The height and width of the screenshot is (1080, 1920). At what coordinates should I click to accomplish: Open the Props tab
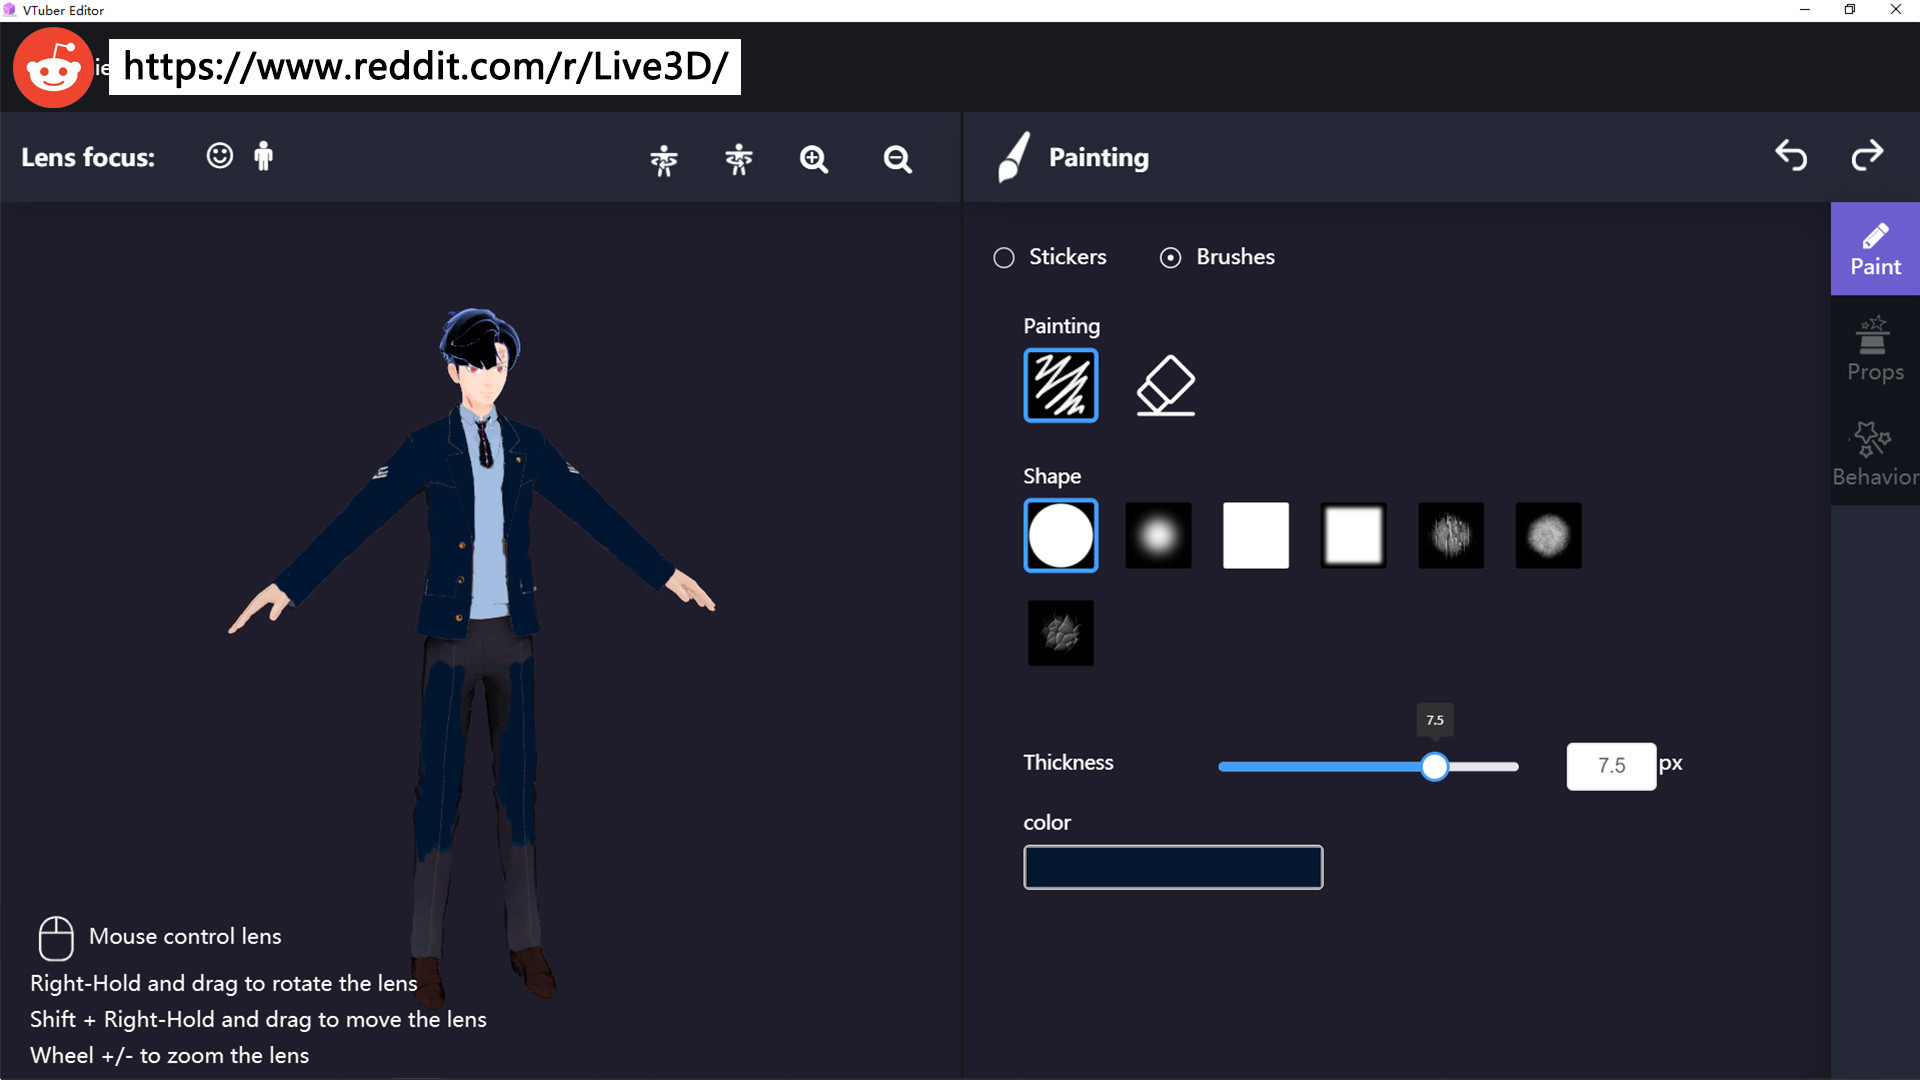tap(1875, 350)
